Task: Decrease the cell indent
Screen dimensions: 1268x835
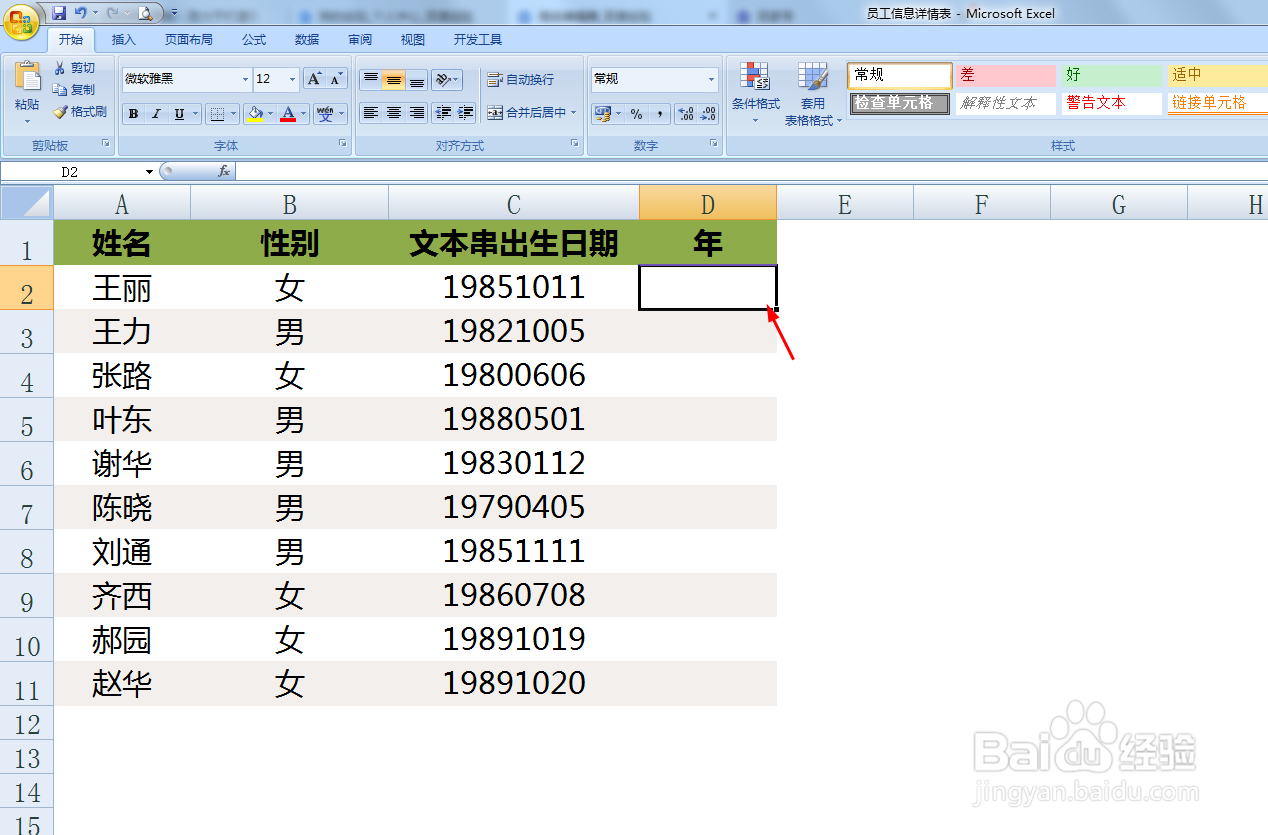Action: coord(443,113)
